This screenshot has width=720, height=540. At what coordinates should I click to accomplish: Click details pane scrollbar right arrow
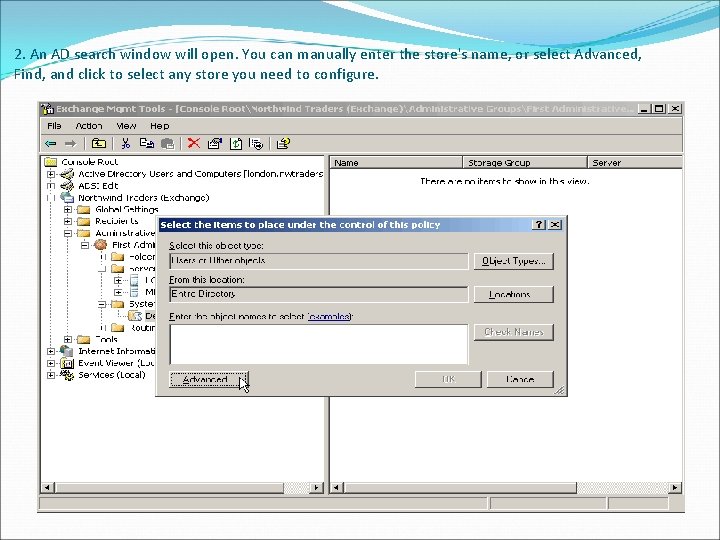coord(675,487)
